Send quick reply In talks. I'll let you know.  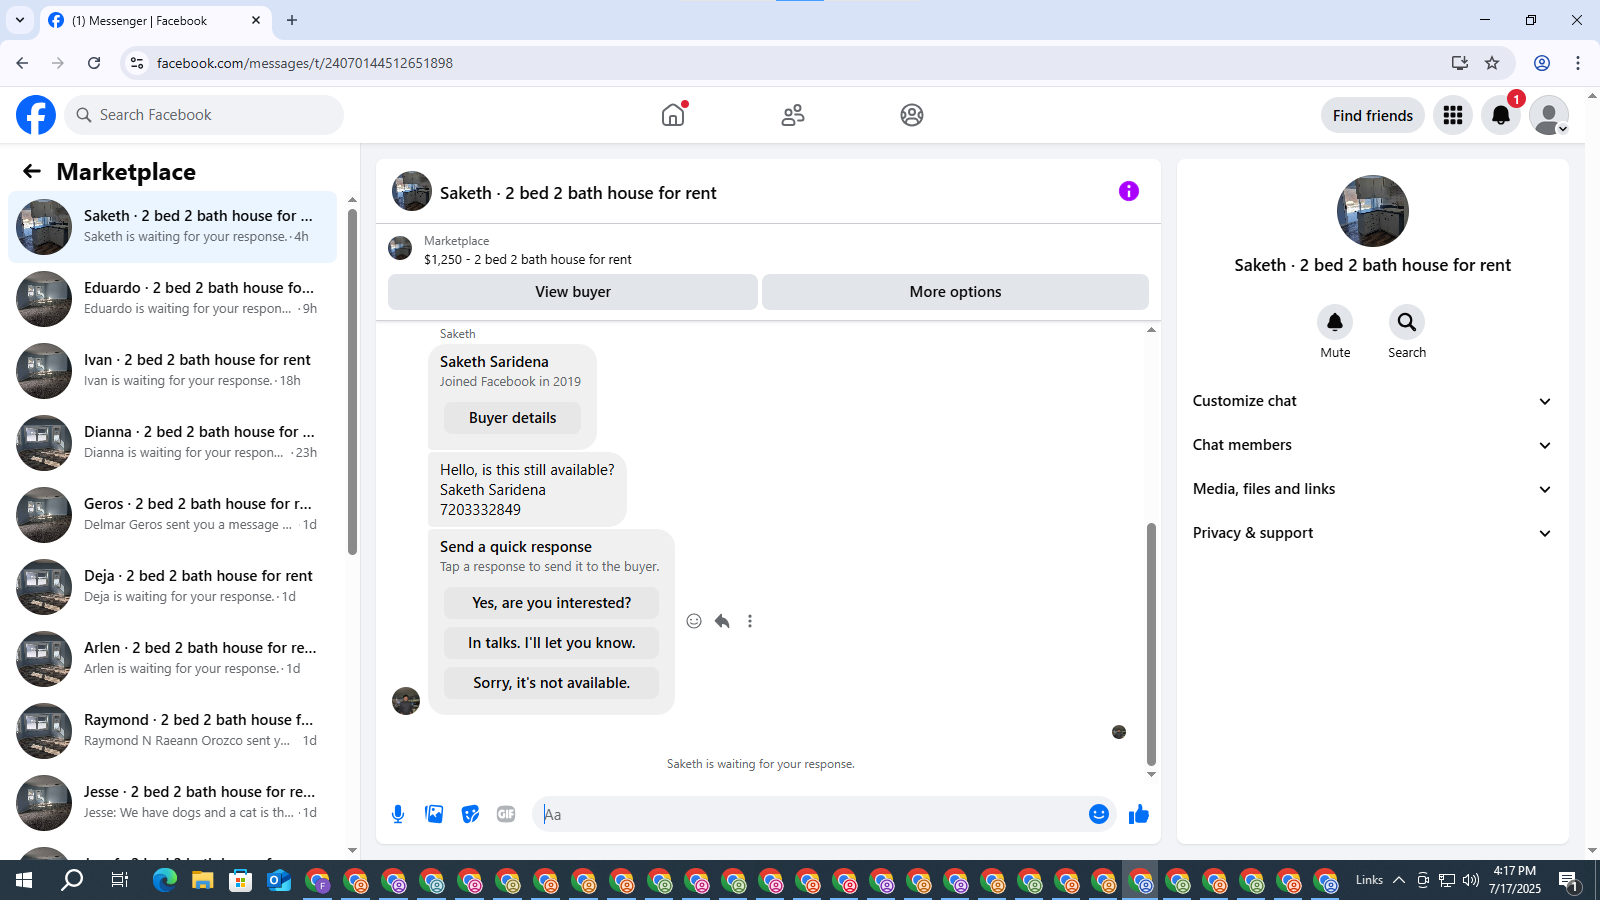[x=551, y=643]
